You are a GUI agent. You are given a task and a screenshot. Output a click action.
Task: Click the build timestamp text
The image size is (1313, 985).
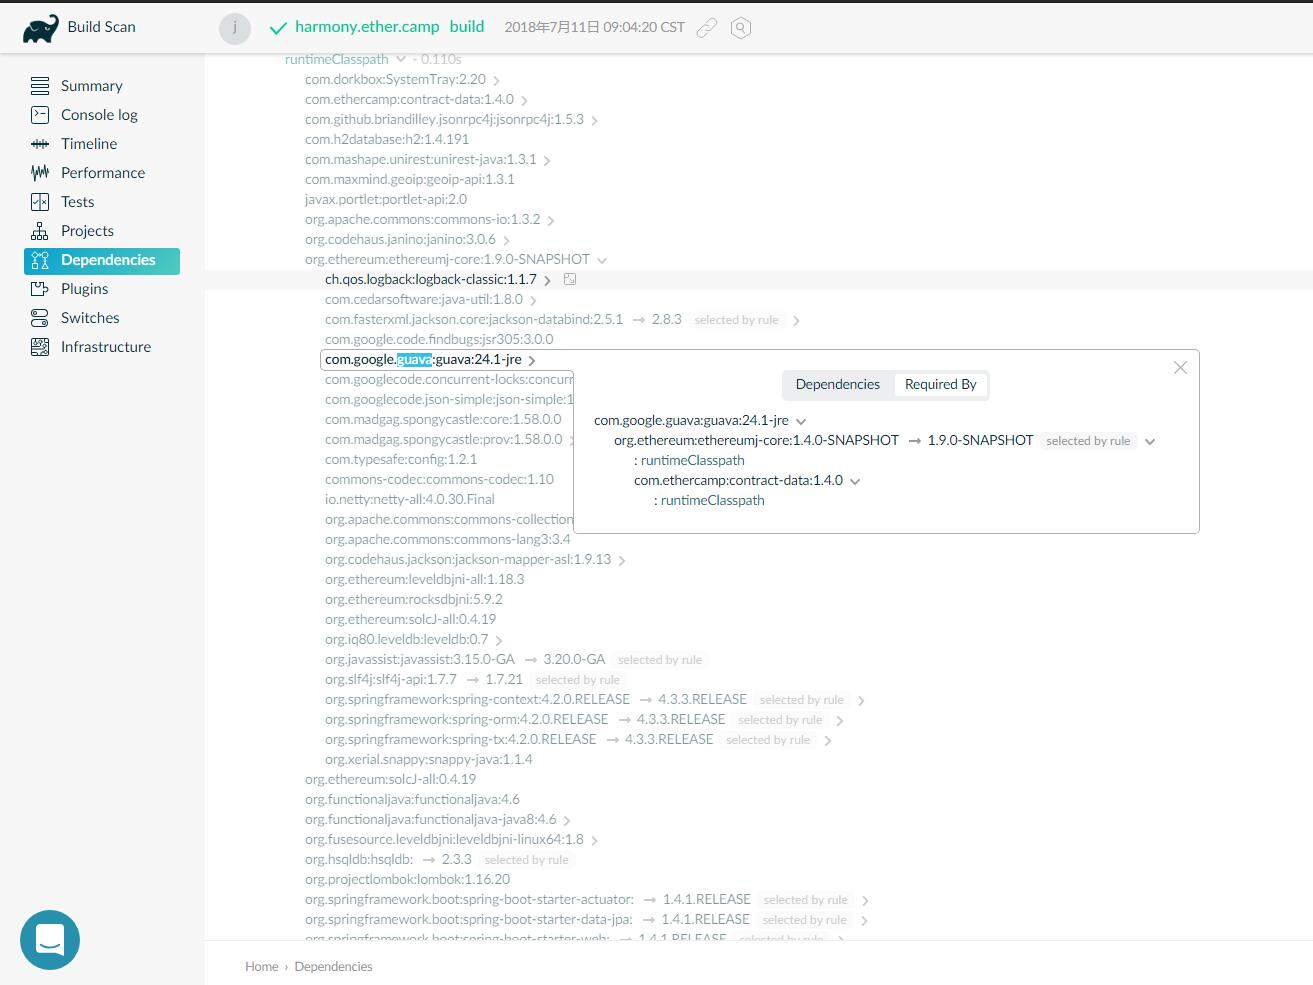click(595, 27)
